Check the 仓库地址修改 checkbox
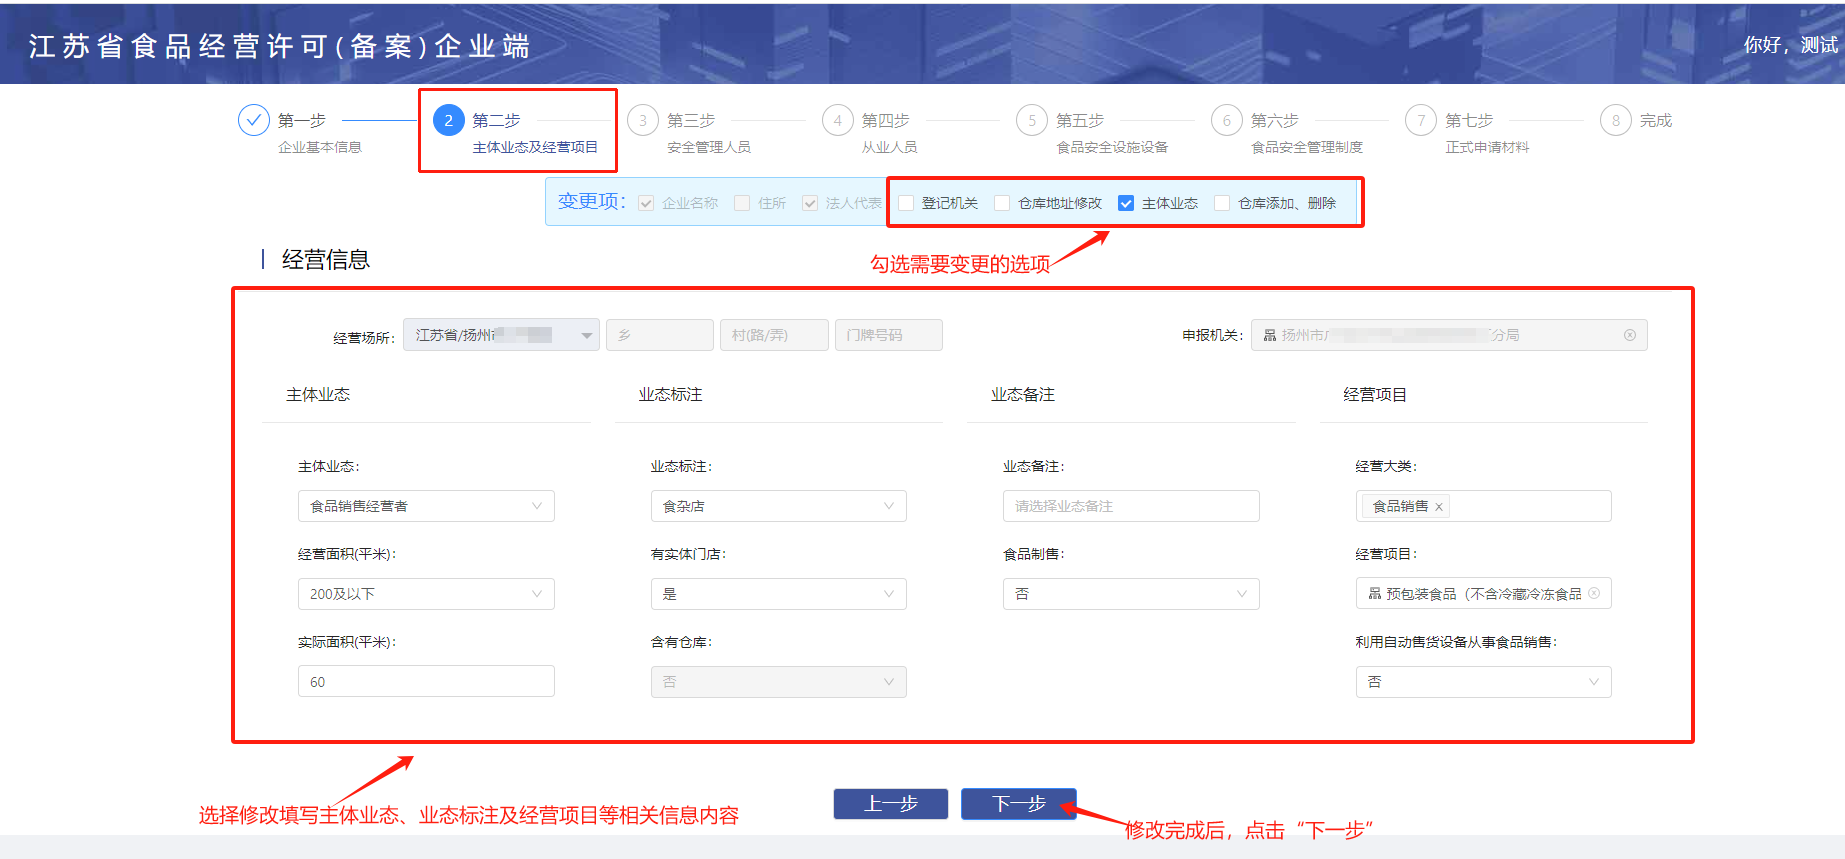Viewport: 1845px width, 859px height. coord(1002,203)
